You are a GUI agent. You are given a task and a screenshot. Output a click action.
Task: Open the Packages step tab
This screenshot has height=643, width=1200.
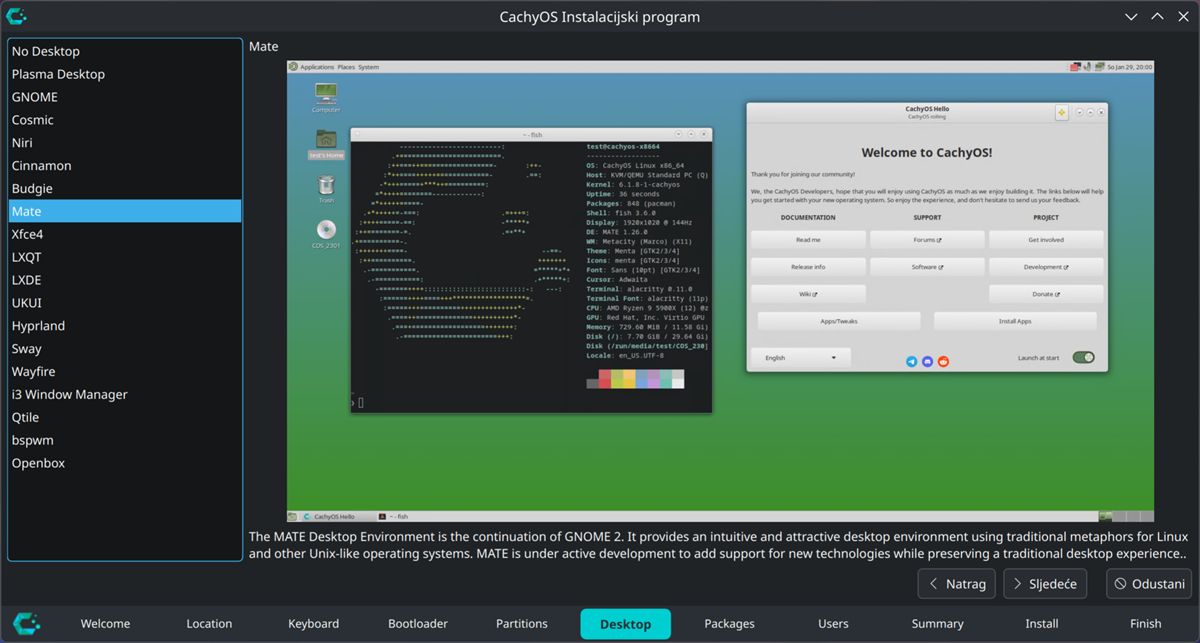click(729, 623)
